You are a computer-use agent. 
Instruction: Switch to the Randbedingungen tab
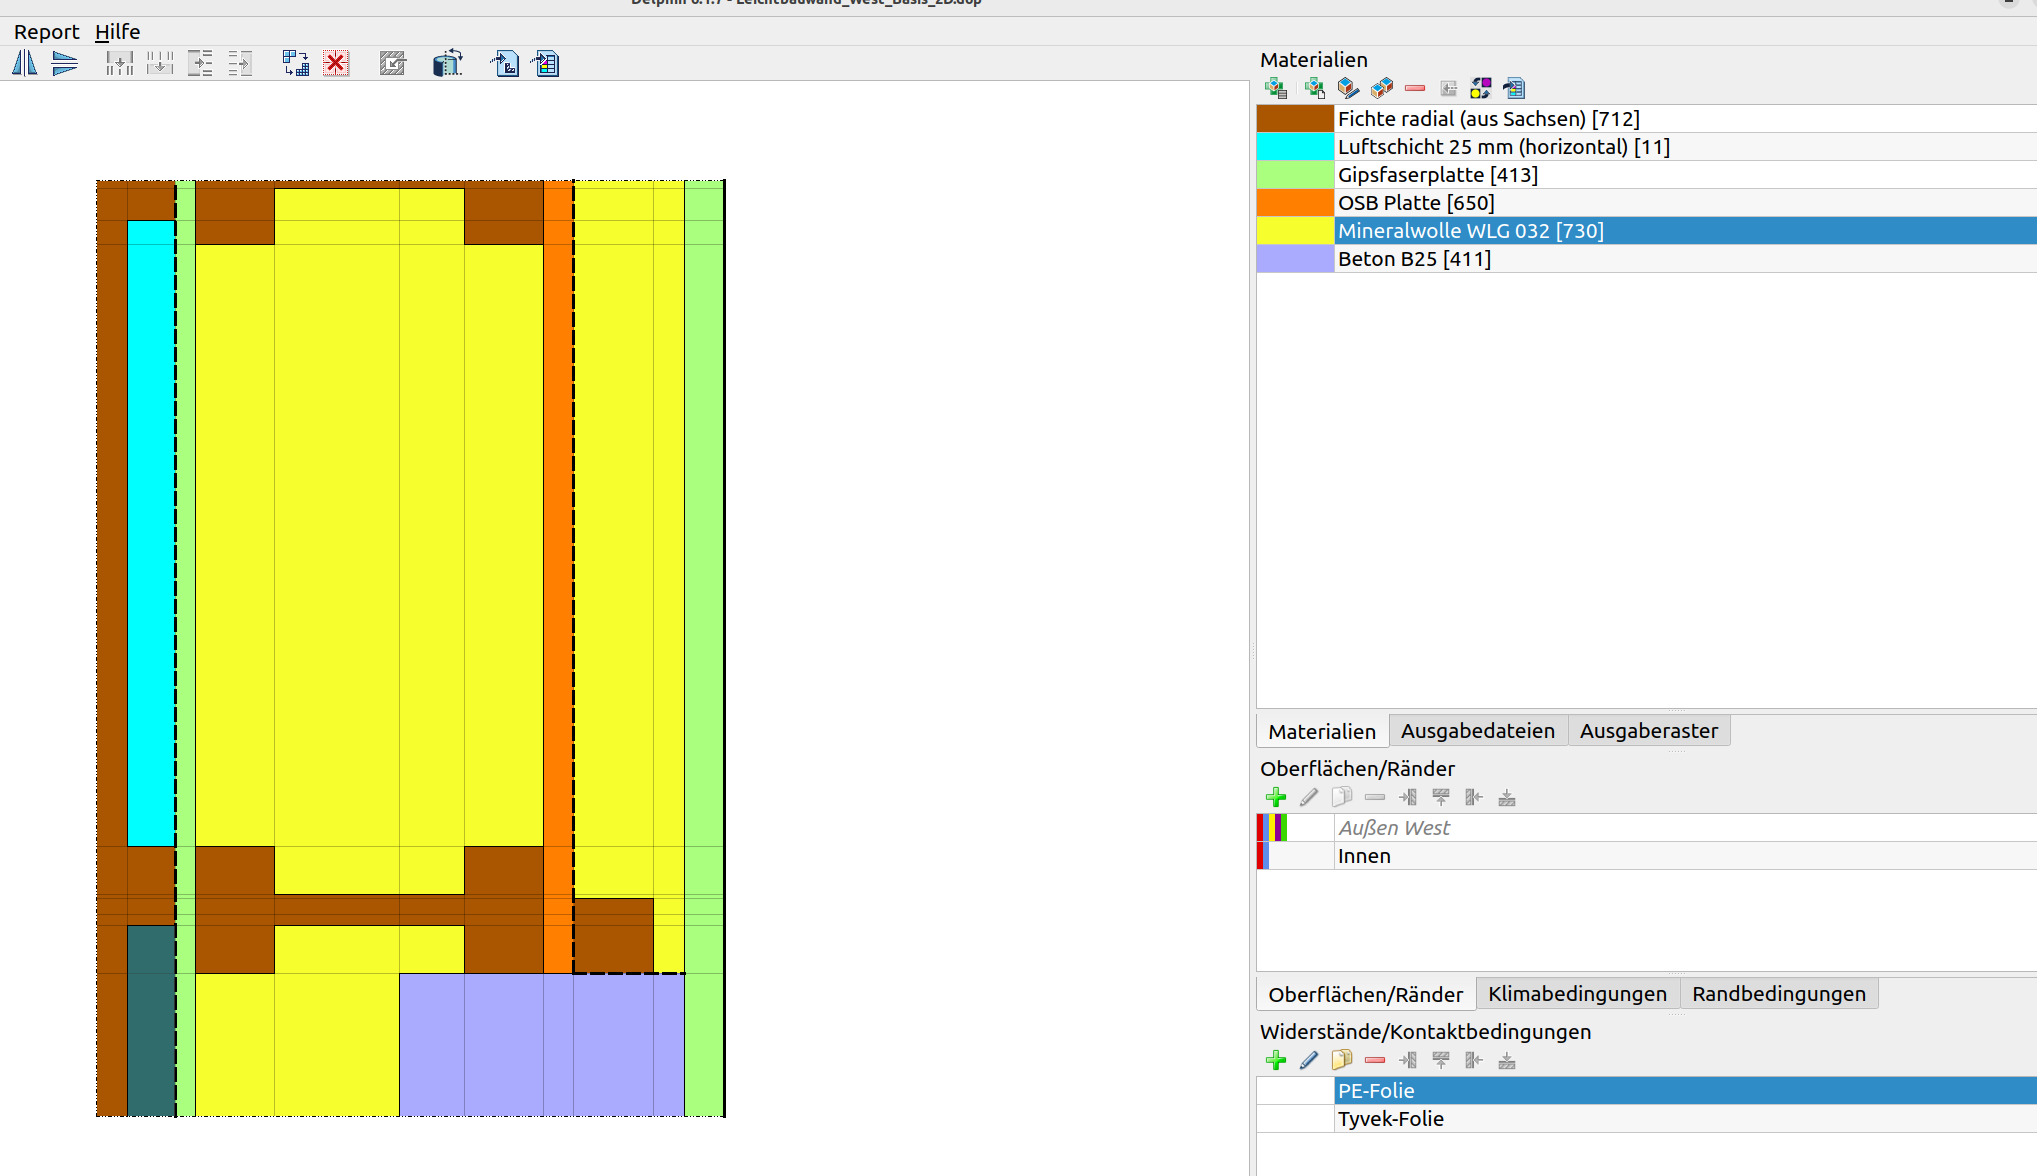pyautogui.click(x=1778, y=994)
